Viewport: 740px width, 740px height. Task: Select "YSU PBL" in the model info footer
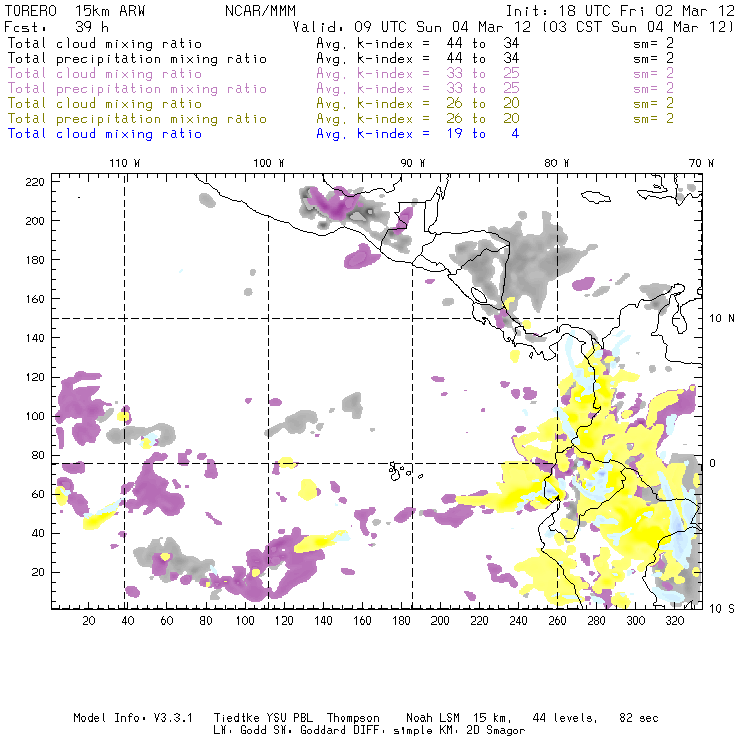click(x=289, y=718)
